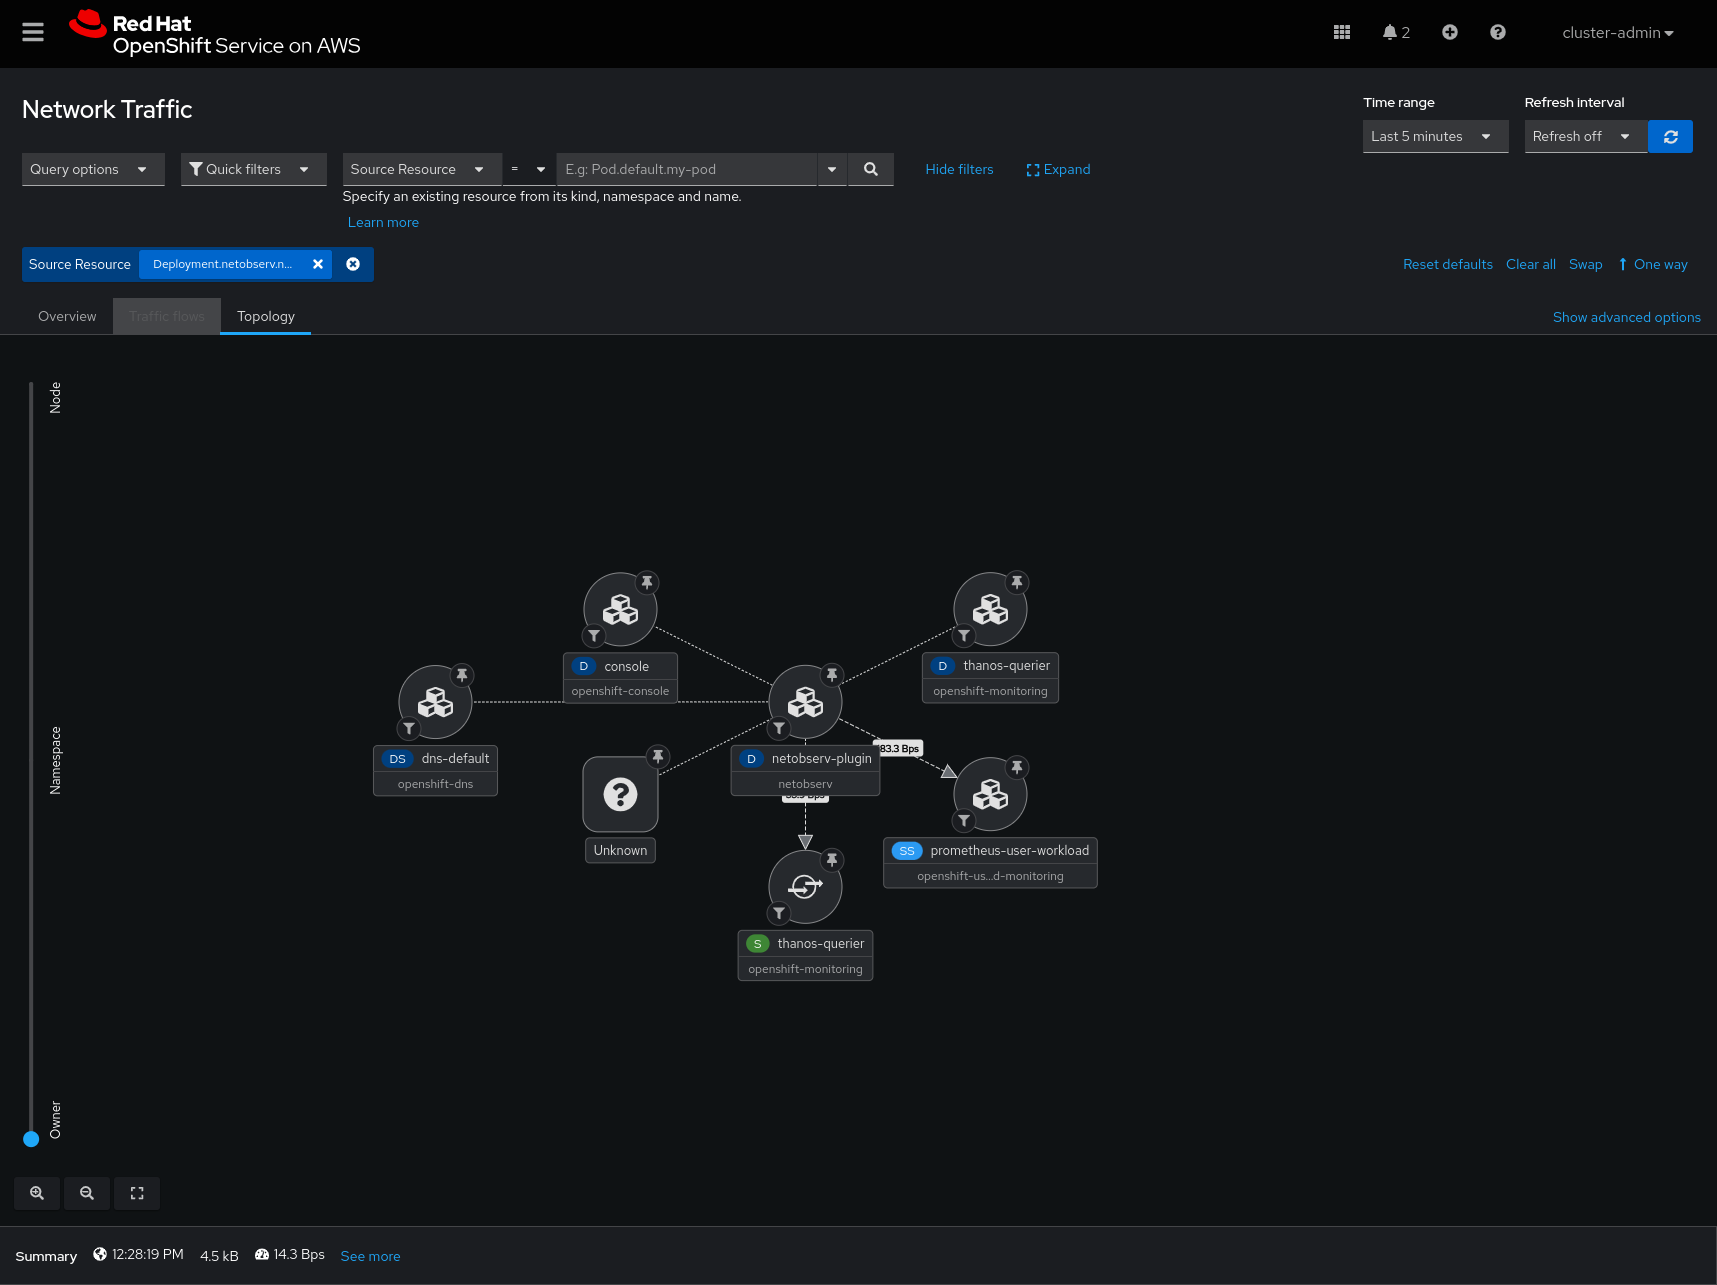
Task: Open the notifications bell
Action: pyautogui.click(x=1394, y=33)
